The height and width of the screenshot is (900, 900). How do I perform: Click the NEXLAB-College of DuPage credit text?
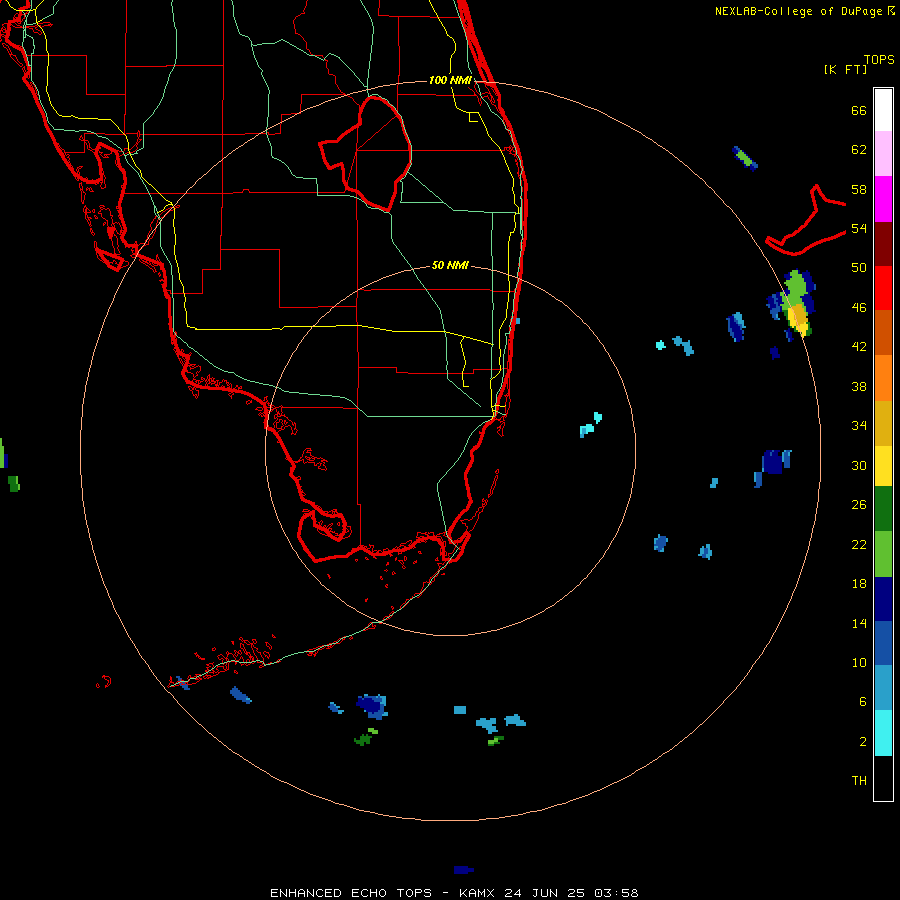pyautogui.click(x=798, y=11)
